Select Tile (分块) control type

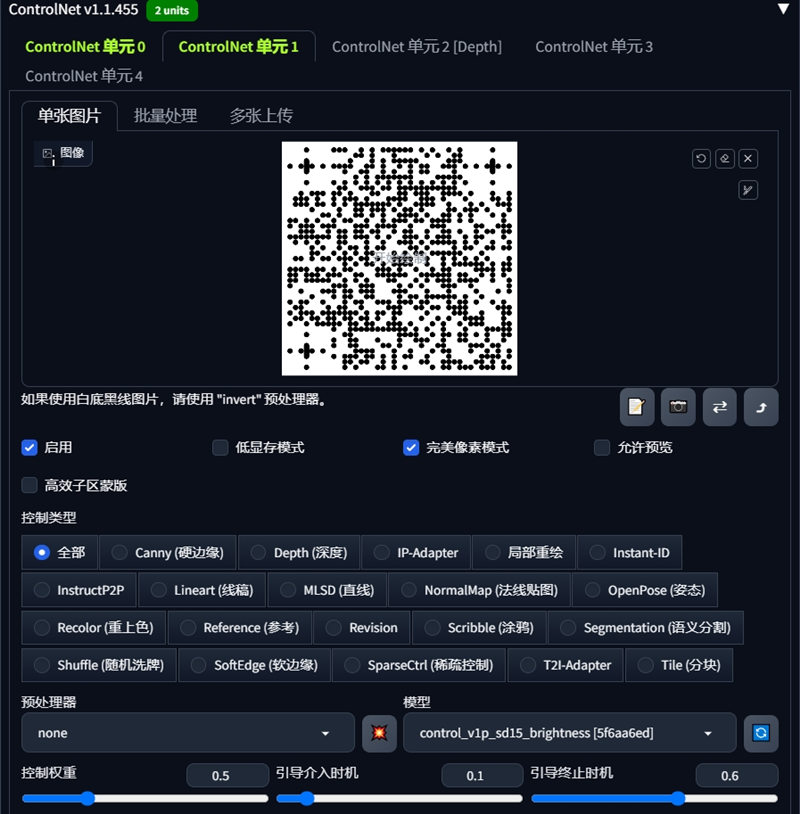pyautogui.click(x=679, y=665)
